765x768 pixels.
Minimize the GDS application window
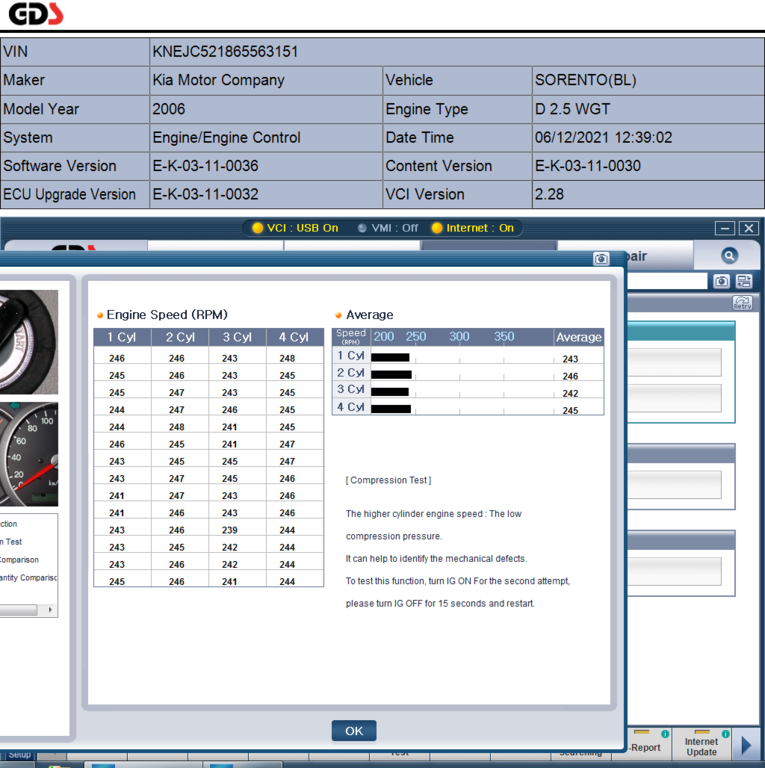click(x=725, y=228)
